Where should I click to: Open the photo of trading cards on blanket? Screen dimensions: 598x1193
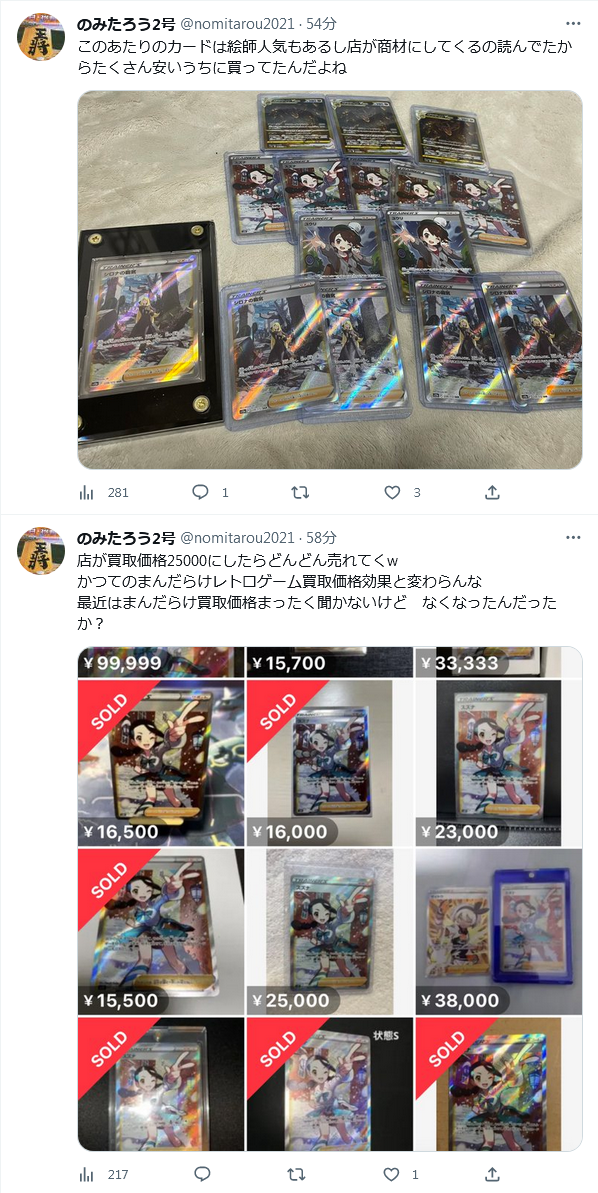coord(330,279)
